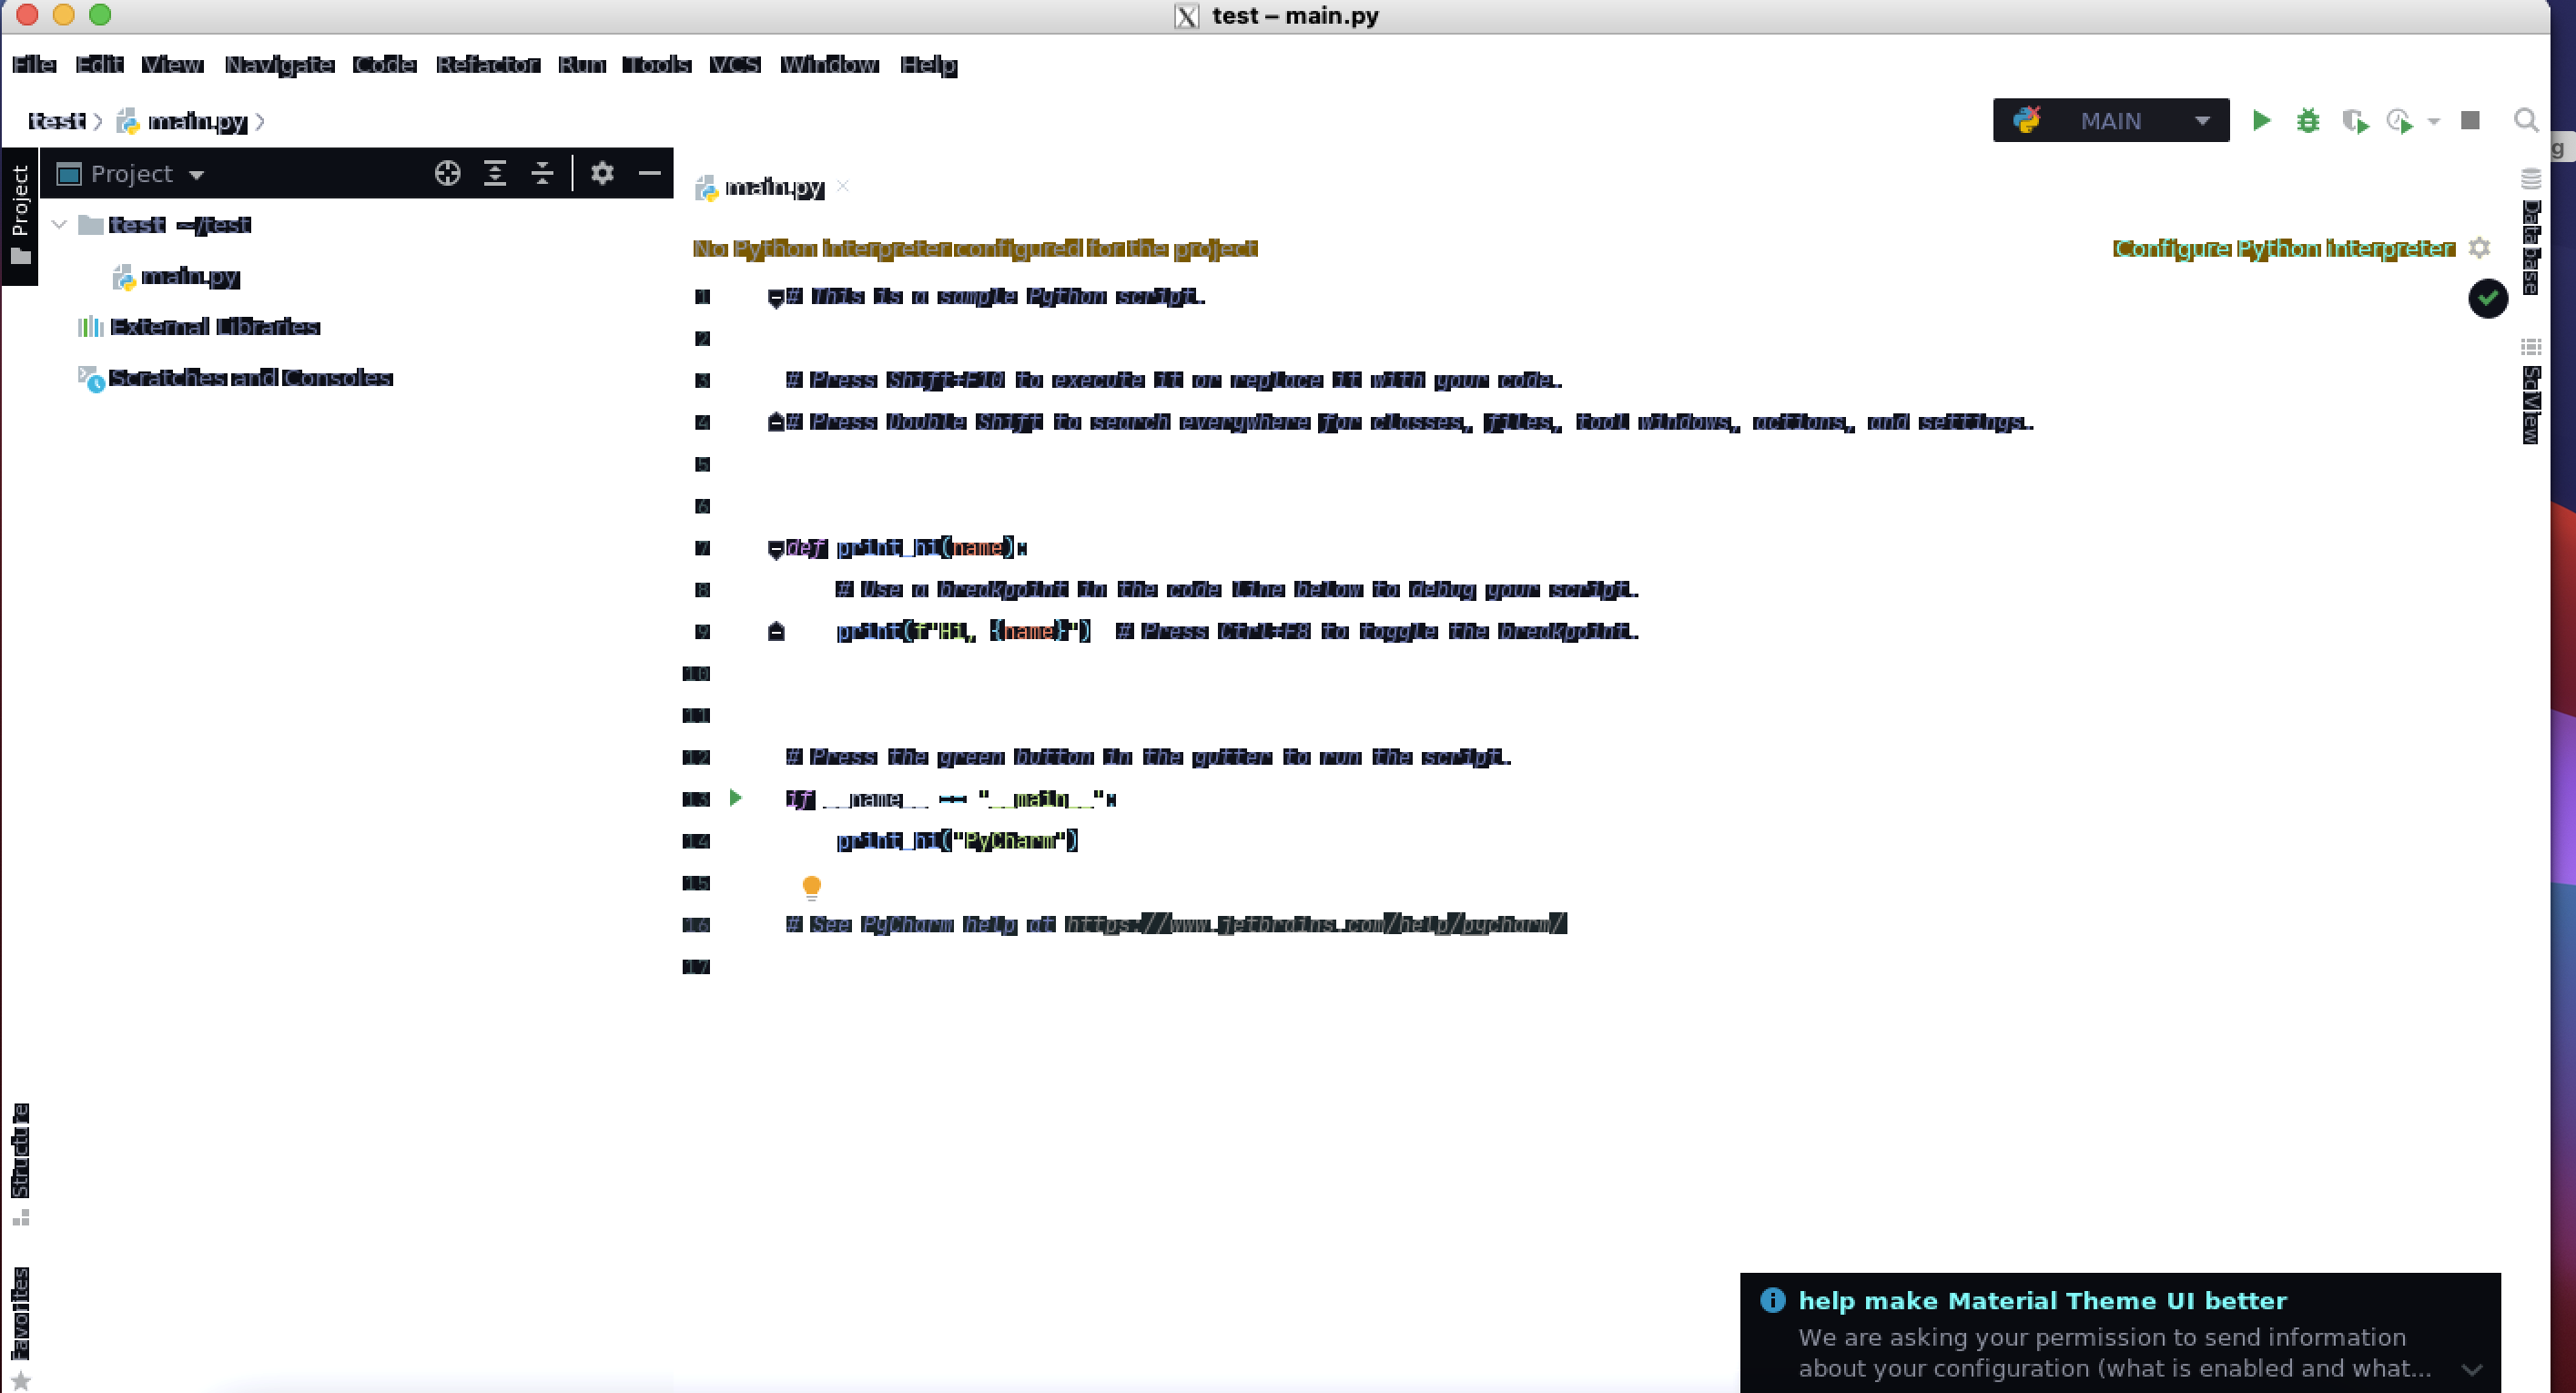Open the Run menu
Screen dimensions: 2576x1393
(x=582, y=64)
